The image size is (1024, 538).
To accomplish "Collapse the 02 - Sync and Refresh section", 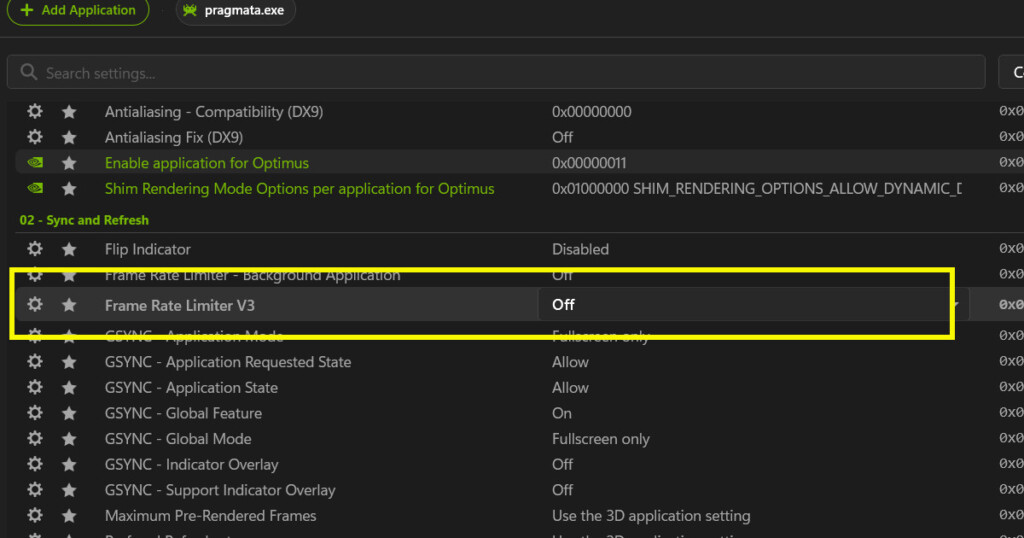I will point(84,220).
